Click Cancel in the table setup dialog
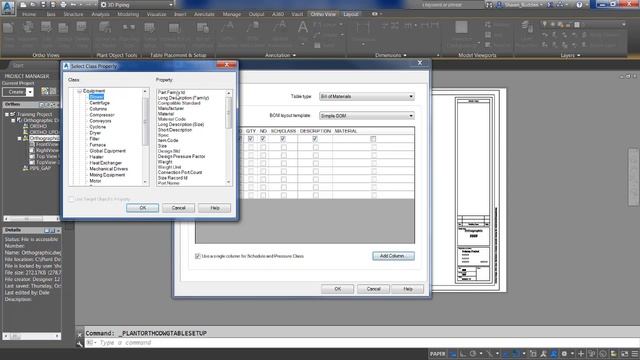Screen dimensions: 640x360 pyautogui.click(x=373, y=289)
